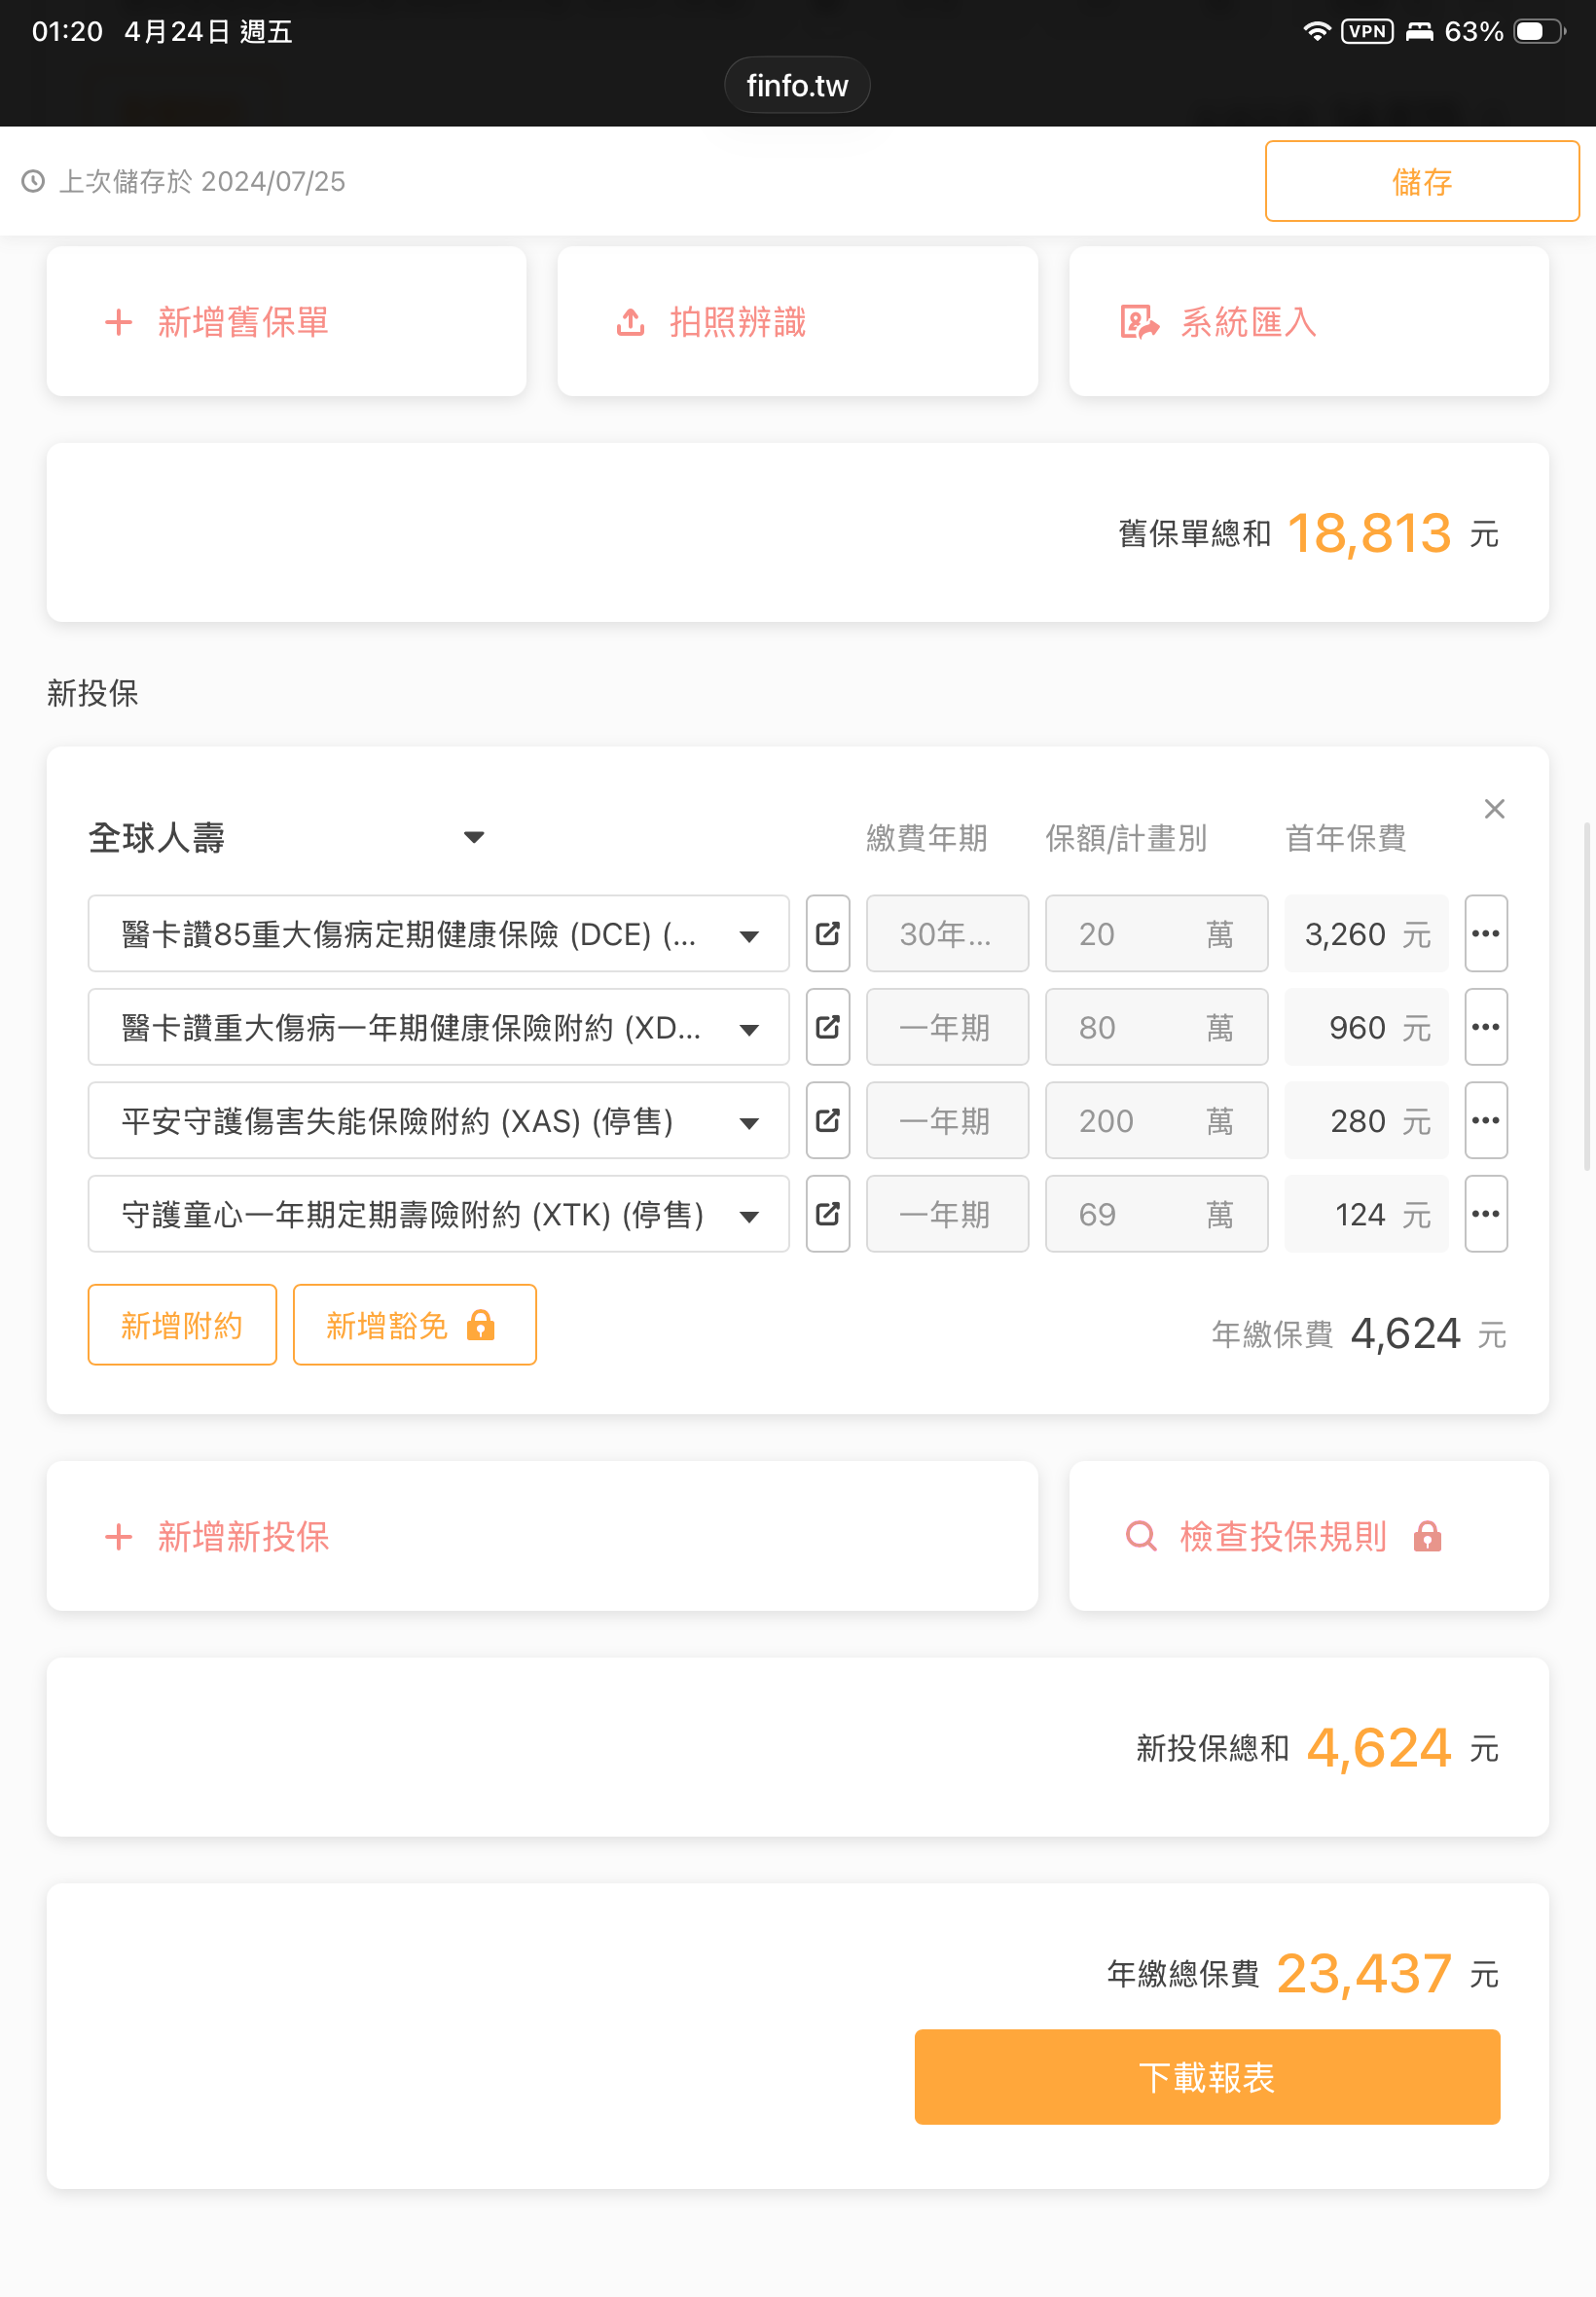Open external link for 平安守護 XAS rider
This screenshot has height=2297, width=1596.
tap(827, 1120)
